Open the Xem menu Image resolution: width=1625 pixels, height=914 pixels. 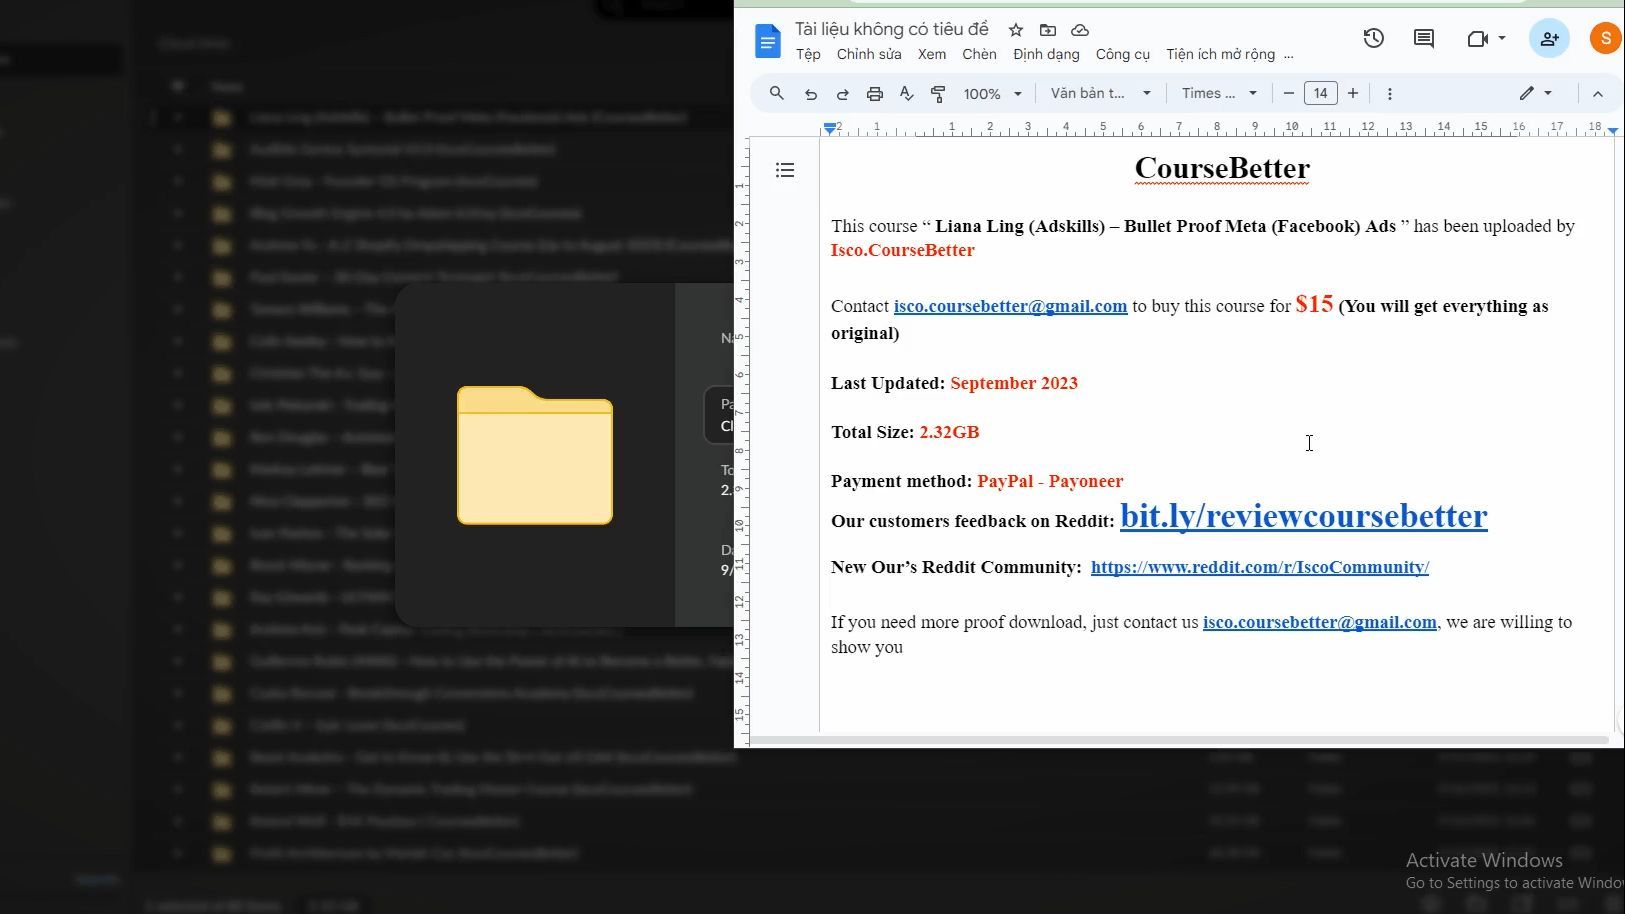click(932, 54)
